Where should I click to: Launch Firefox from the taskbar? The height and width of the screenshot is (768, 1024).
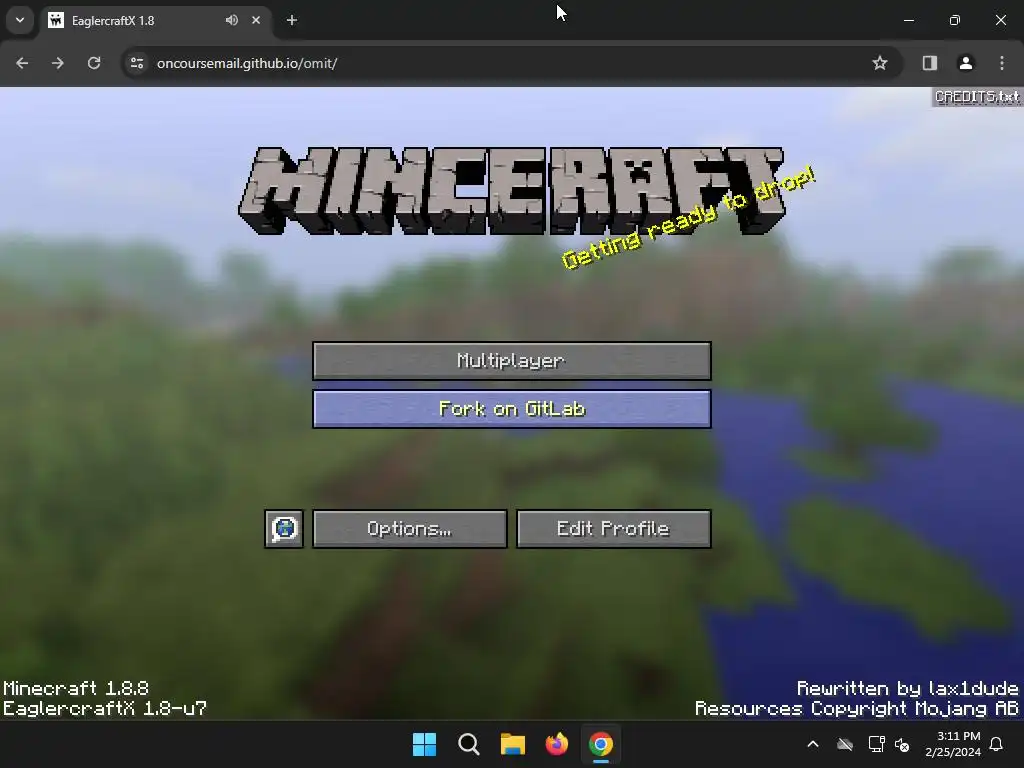(556, 744)
